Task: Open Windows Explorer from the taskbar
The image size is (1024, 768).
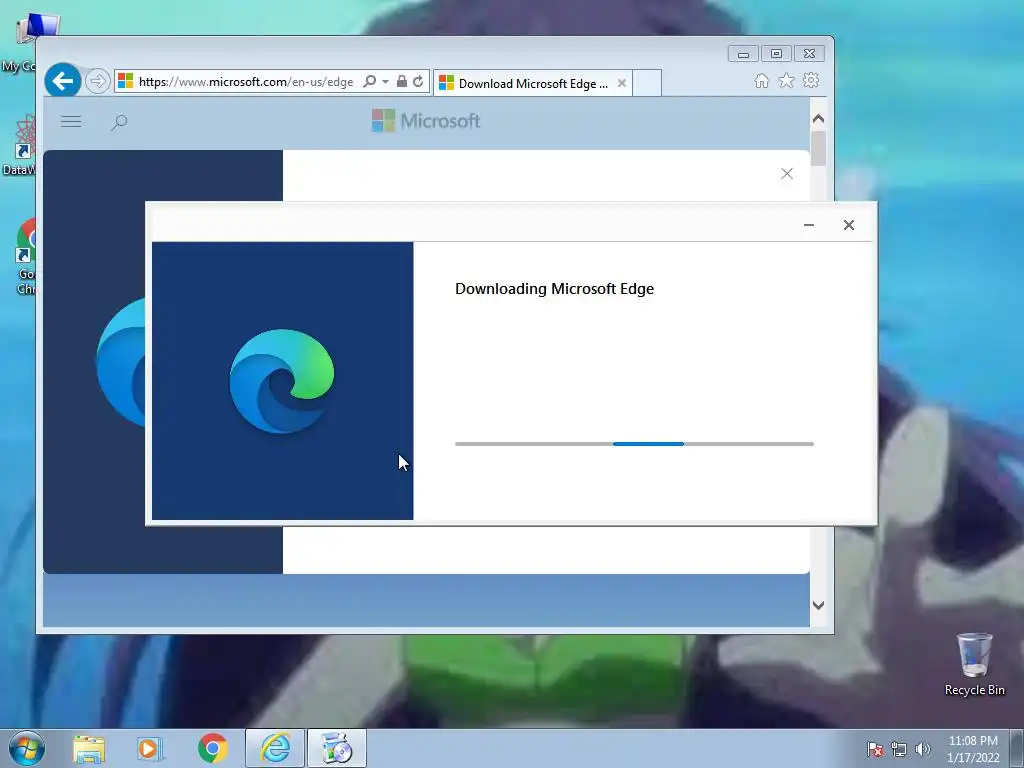Action: tap(89, 748)
